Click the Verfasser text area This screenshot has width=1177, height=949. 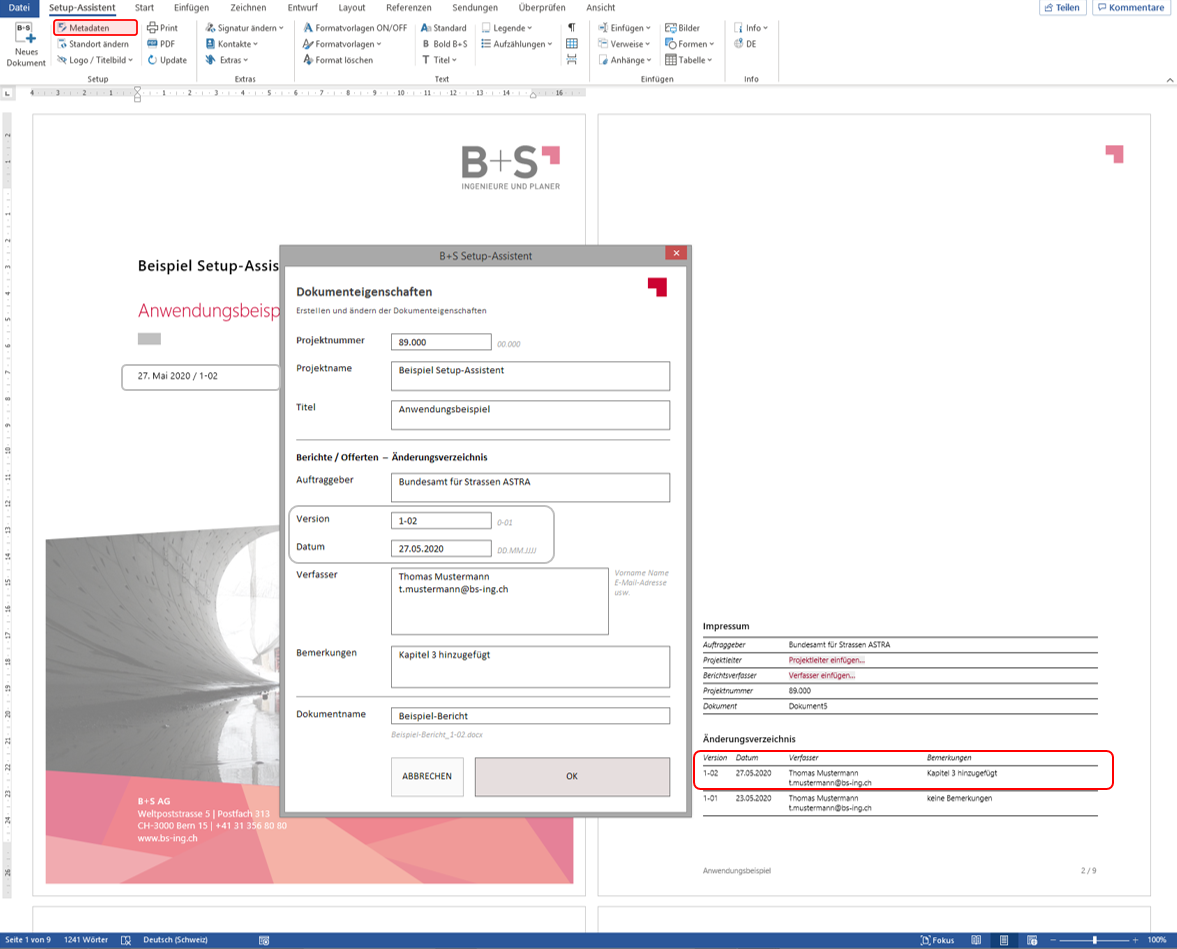(500, 601)
